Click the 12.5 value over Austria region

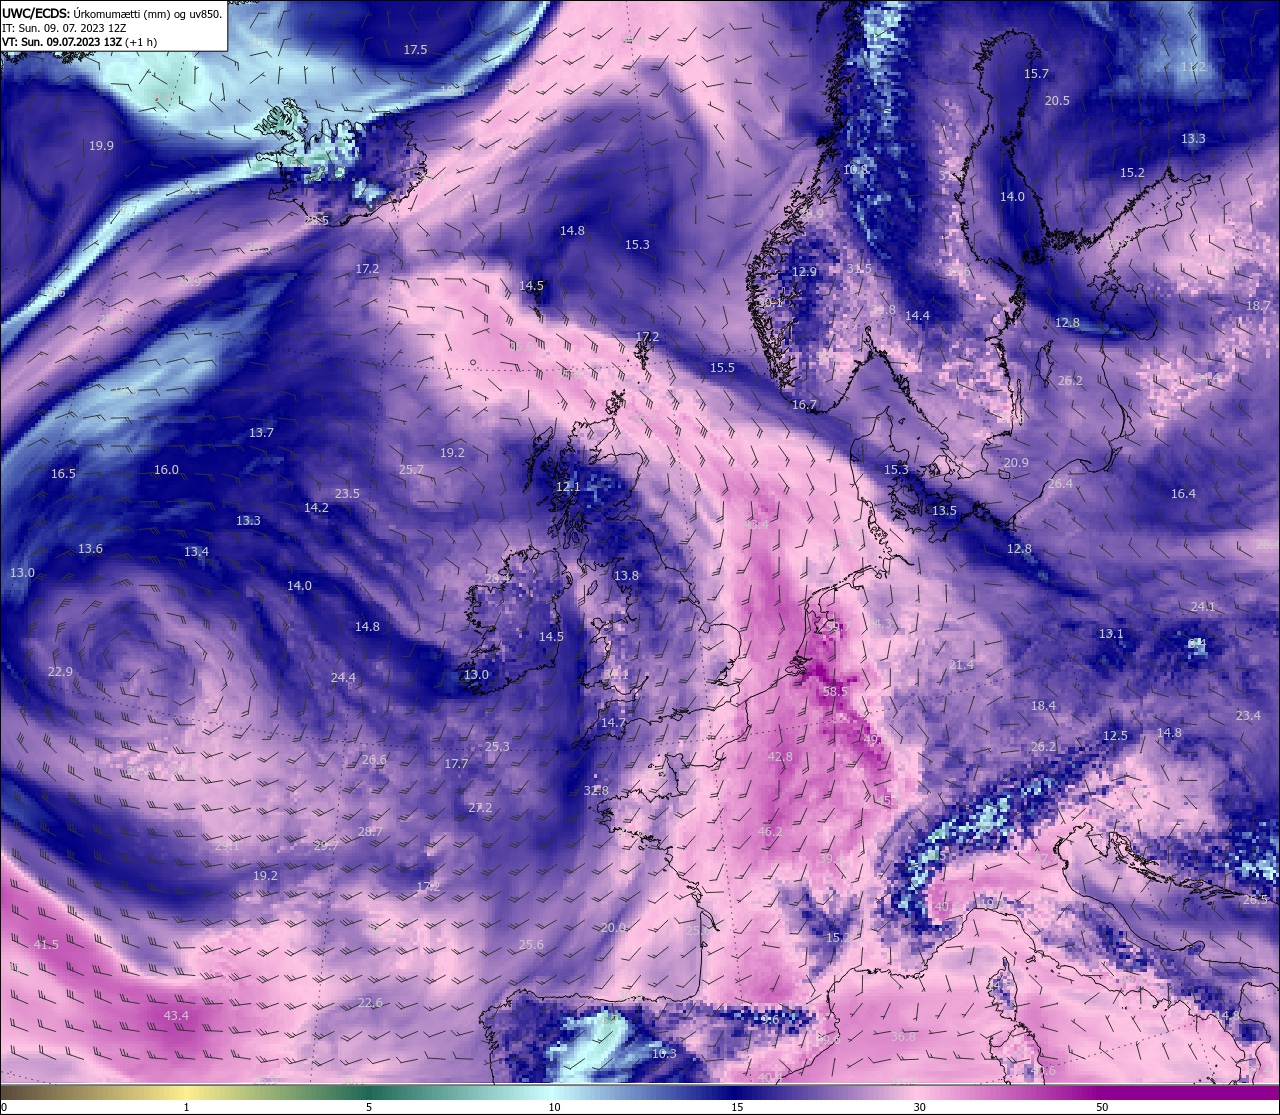[1115, 736]
